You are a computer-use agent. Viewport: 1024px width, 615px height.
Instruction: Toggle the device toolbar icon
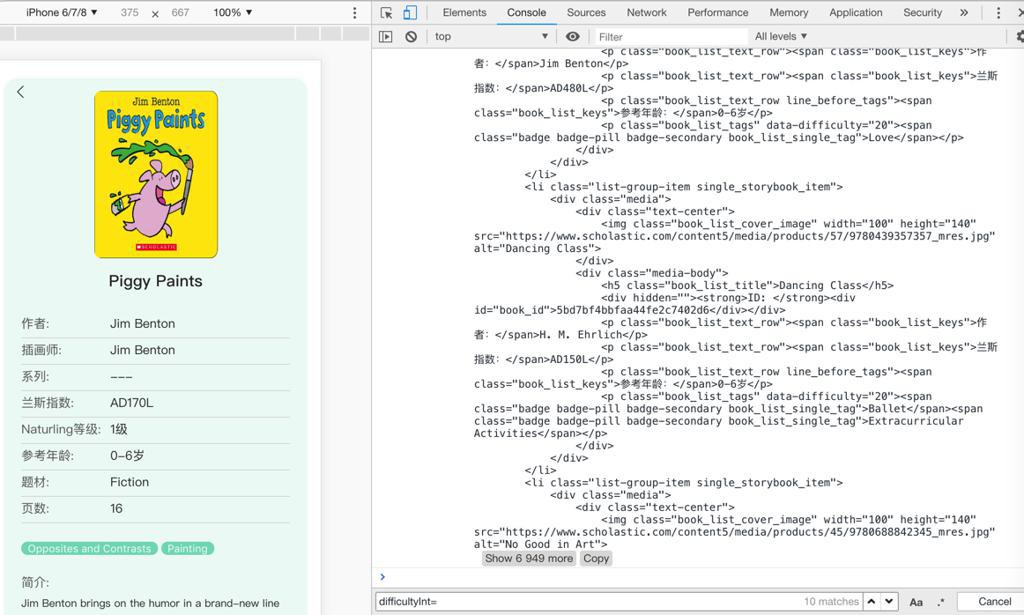pos(410,12)
